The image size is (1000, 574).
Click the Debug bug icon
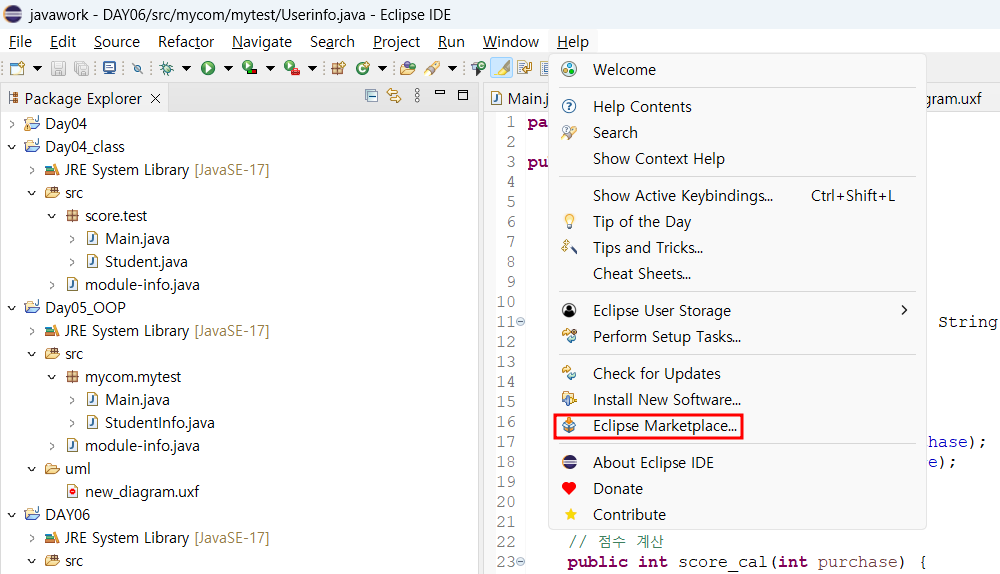166,68
